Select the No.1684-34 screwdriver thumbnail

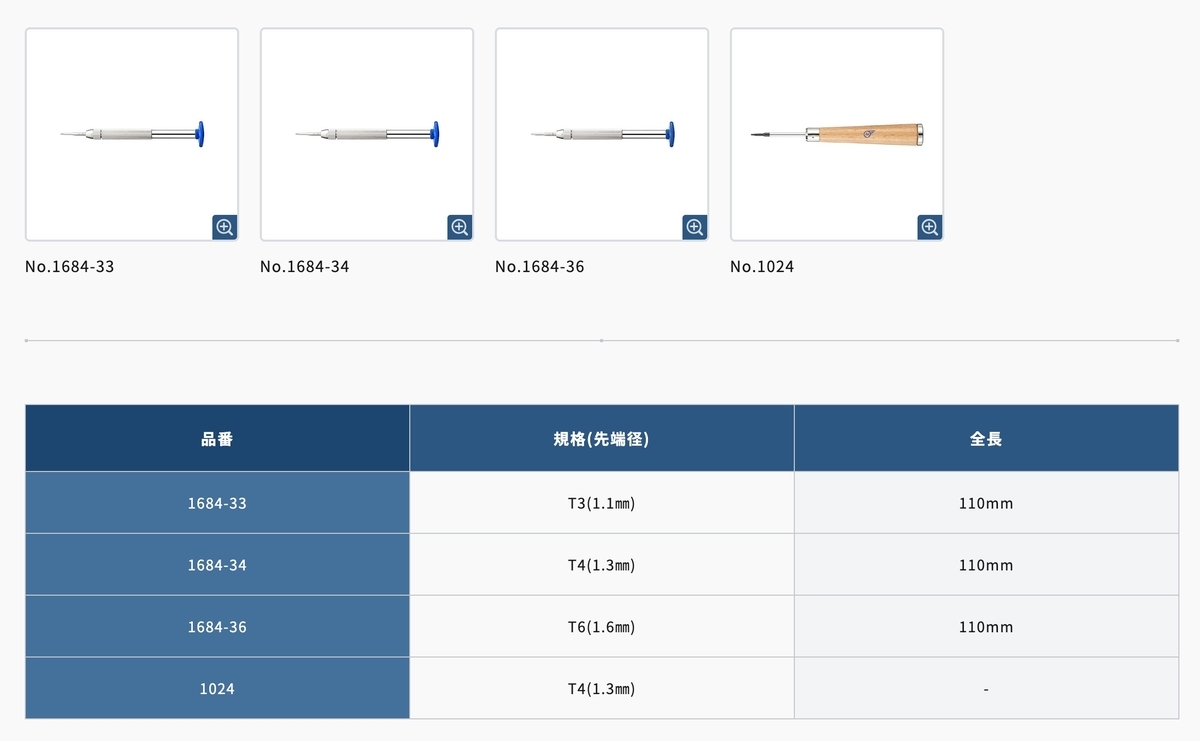click(x=367, y=134)
